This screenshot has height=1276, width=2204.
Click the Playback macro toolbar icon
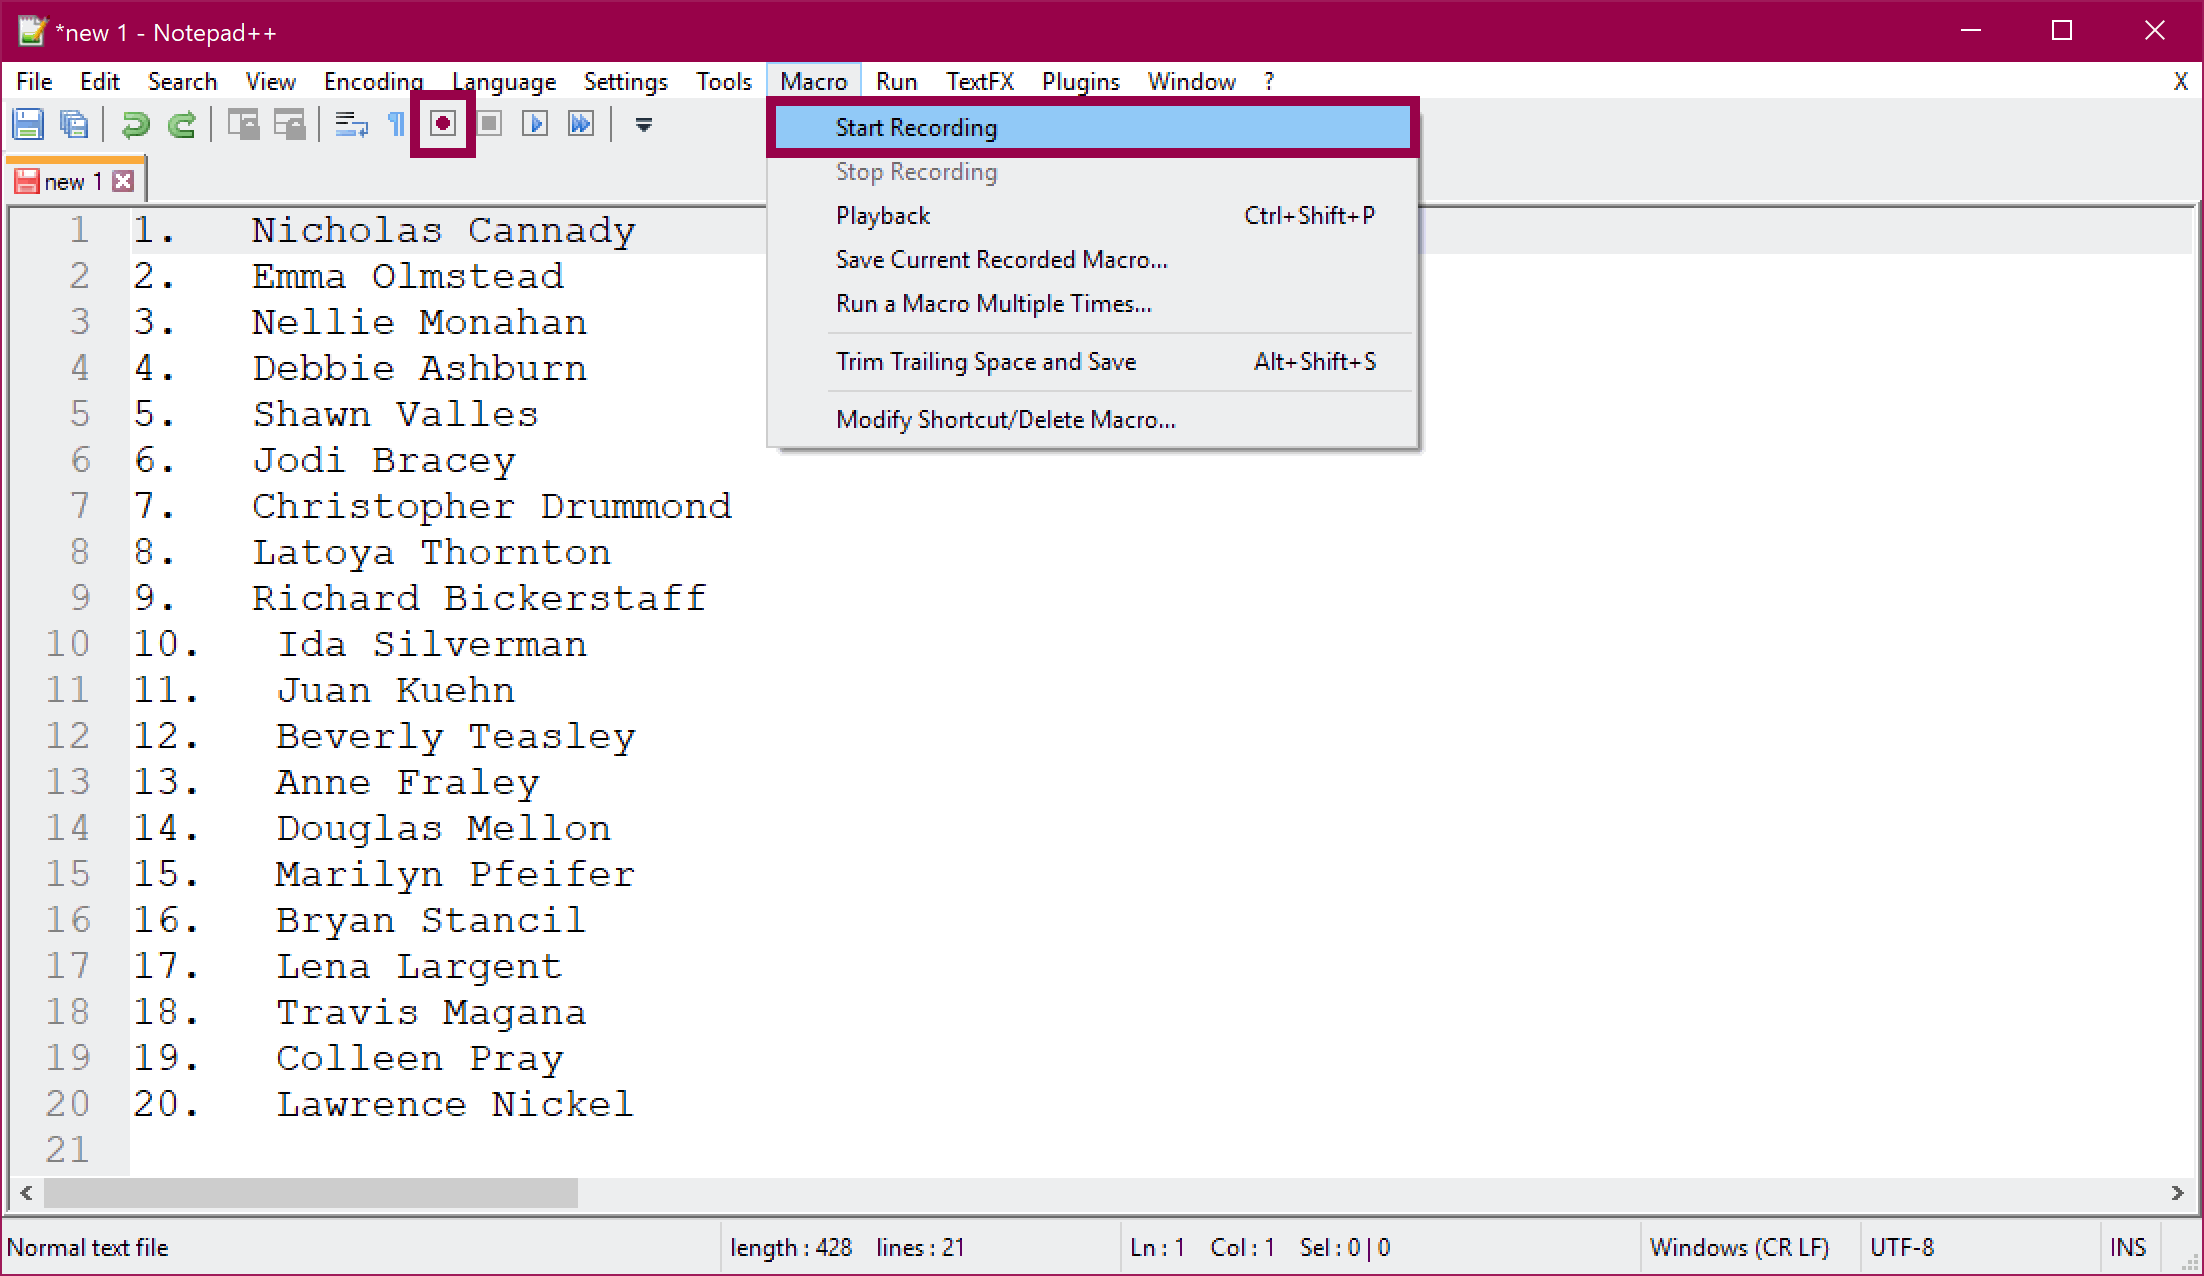click(535, 124)
